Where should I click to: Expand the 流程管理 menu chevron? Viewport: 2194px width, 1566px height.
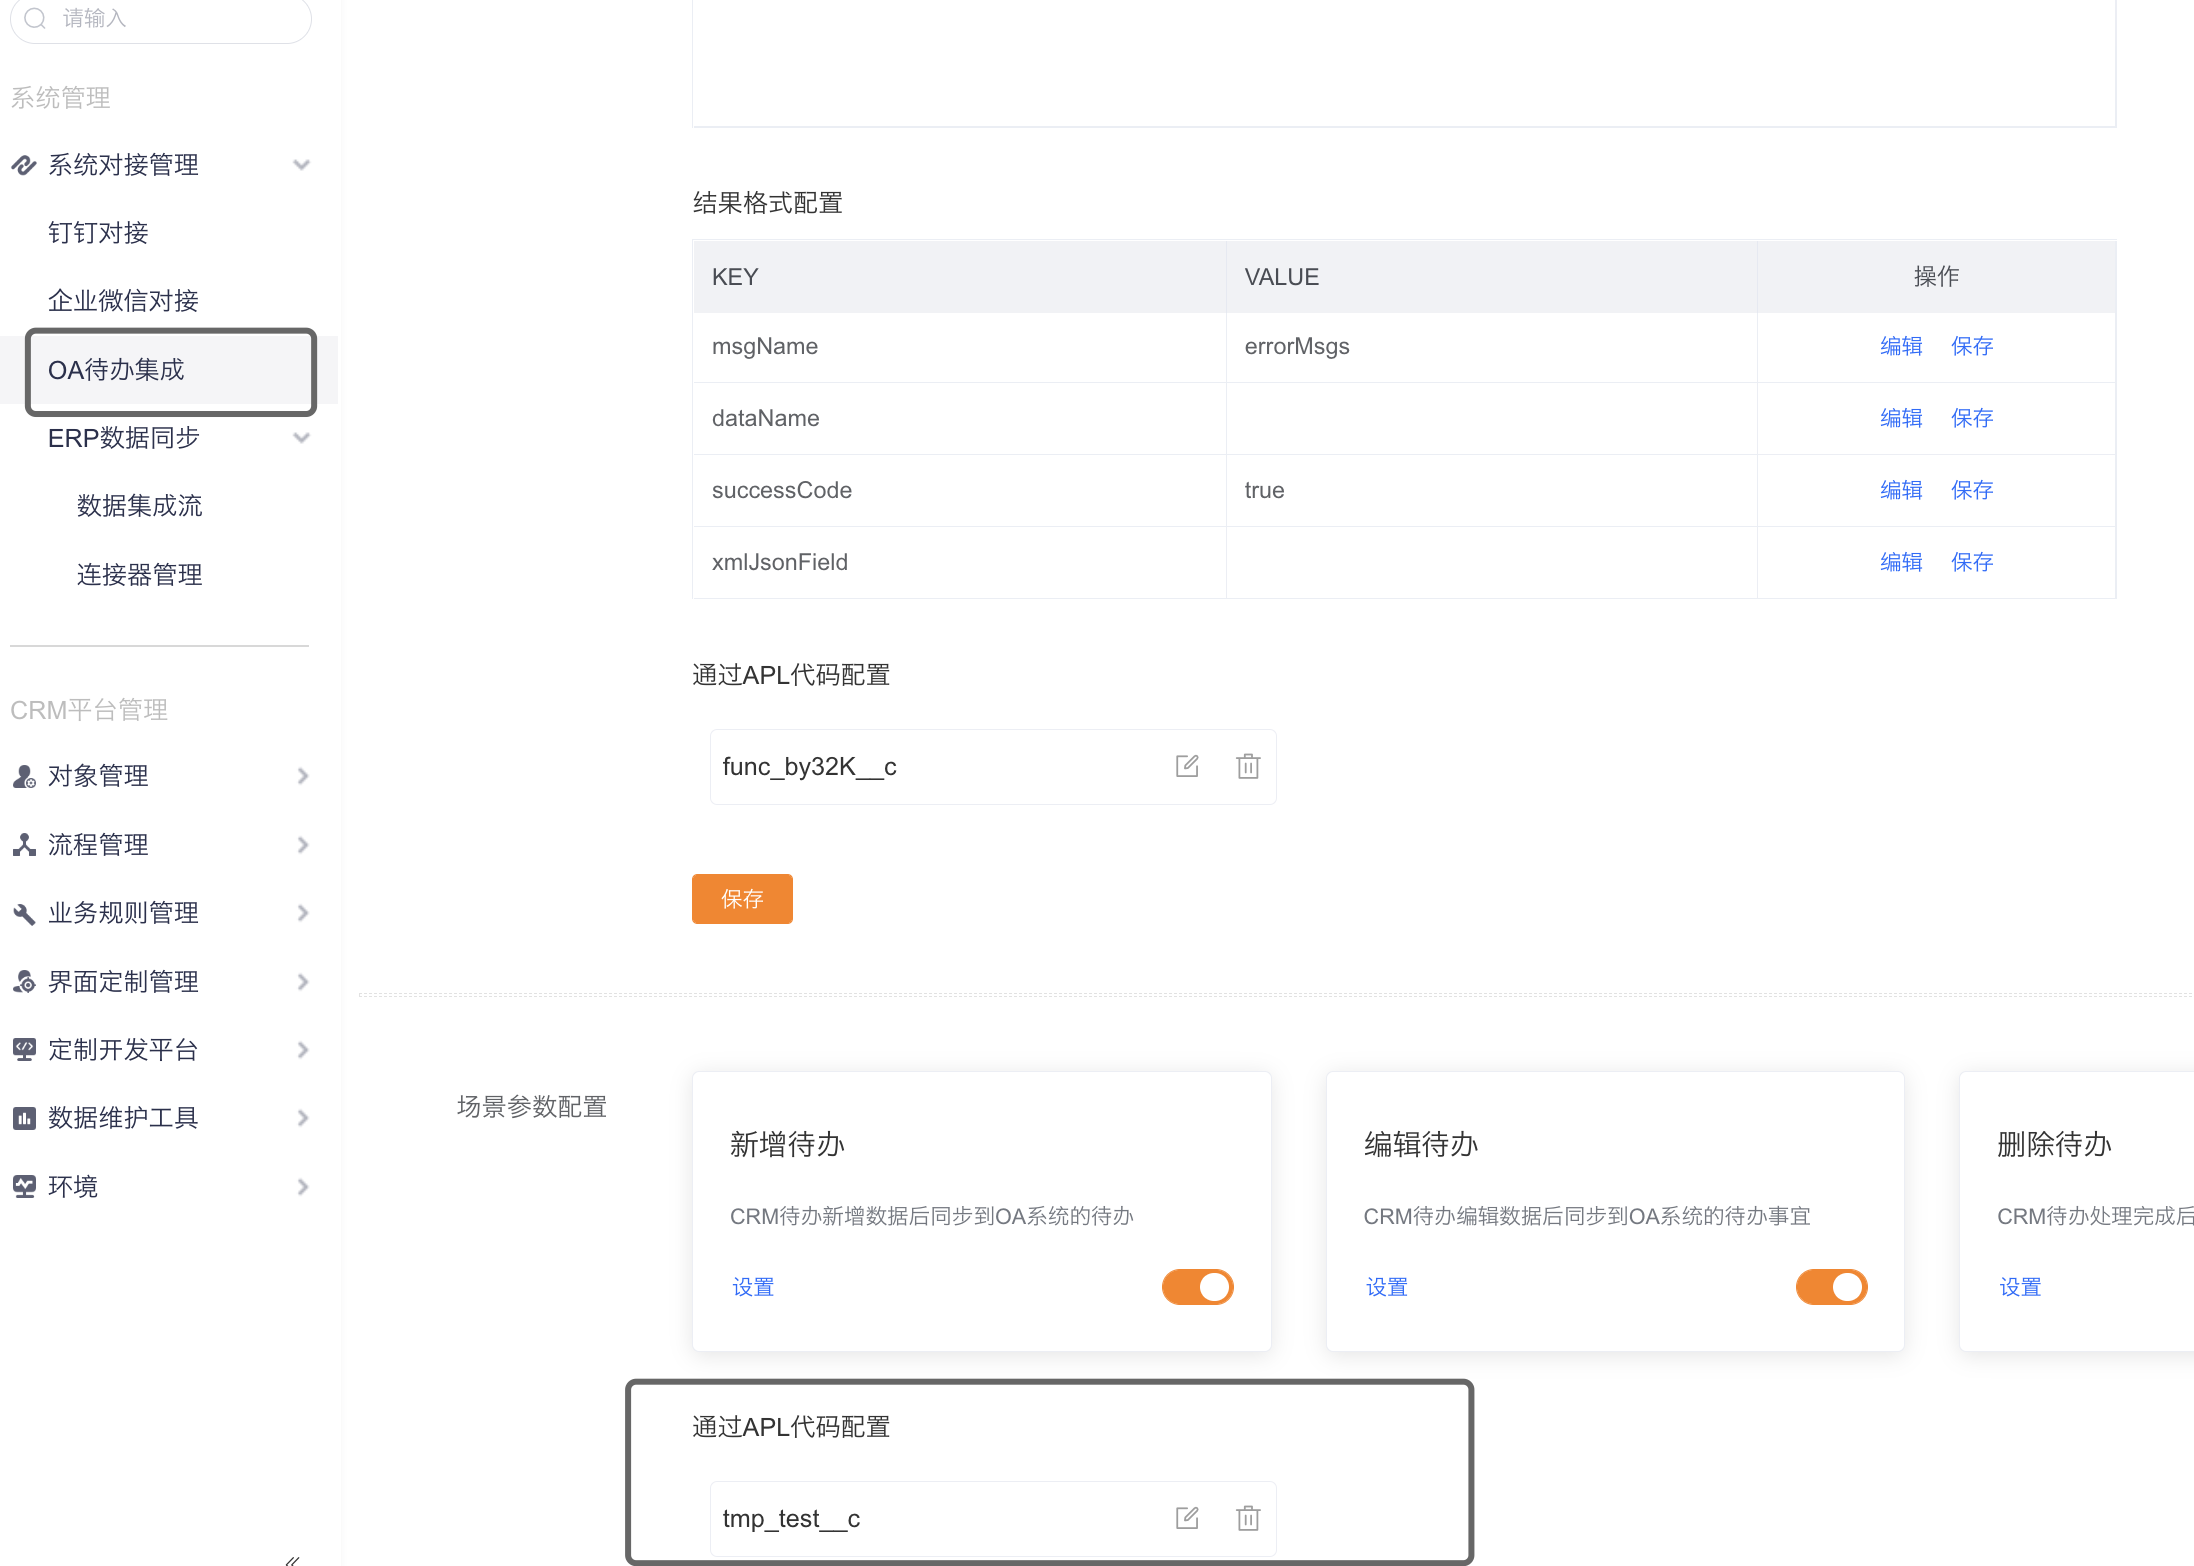[302, 845]
